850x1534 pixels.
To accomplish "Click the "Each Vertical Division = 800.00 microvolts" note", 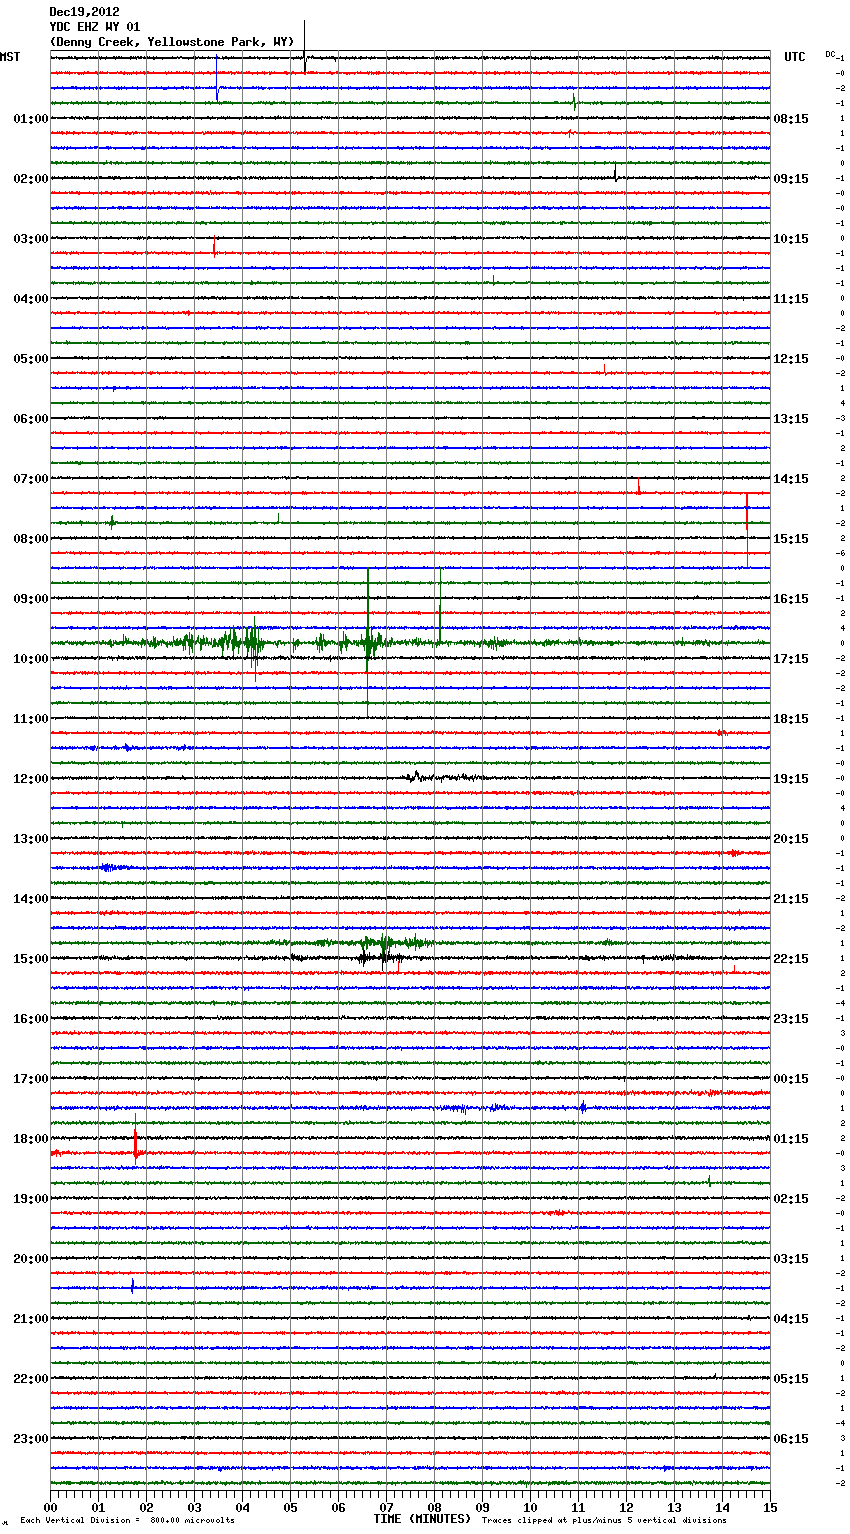I will (x=127, y=1521).
